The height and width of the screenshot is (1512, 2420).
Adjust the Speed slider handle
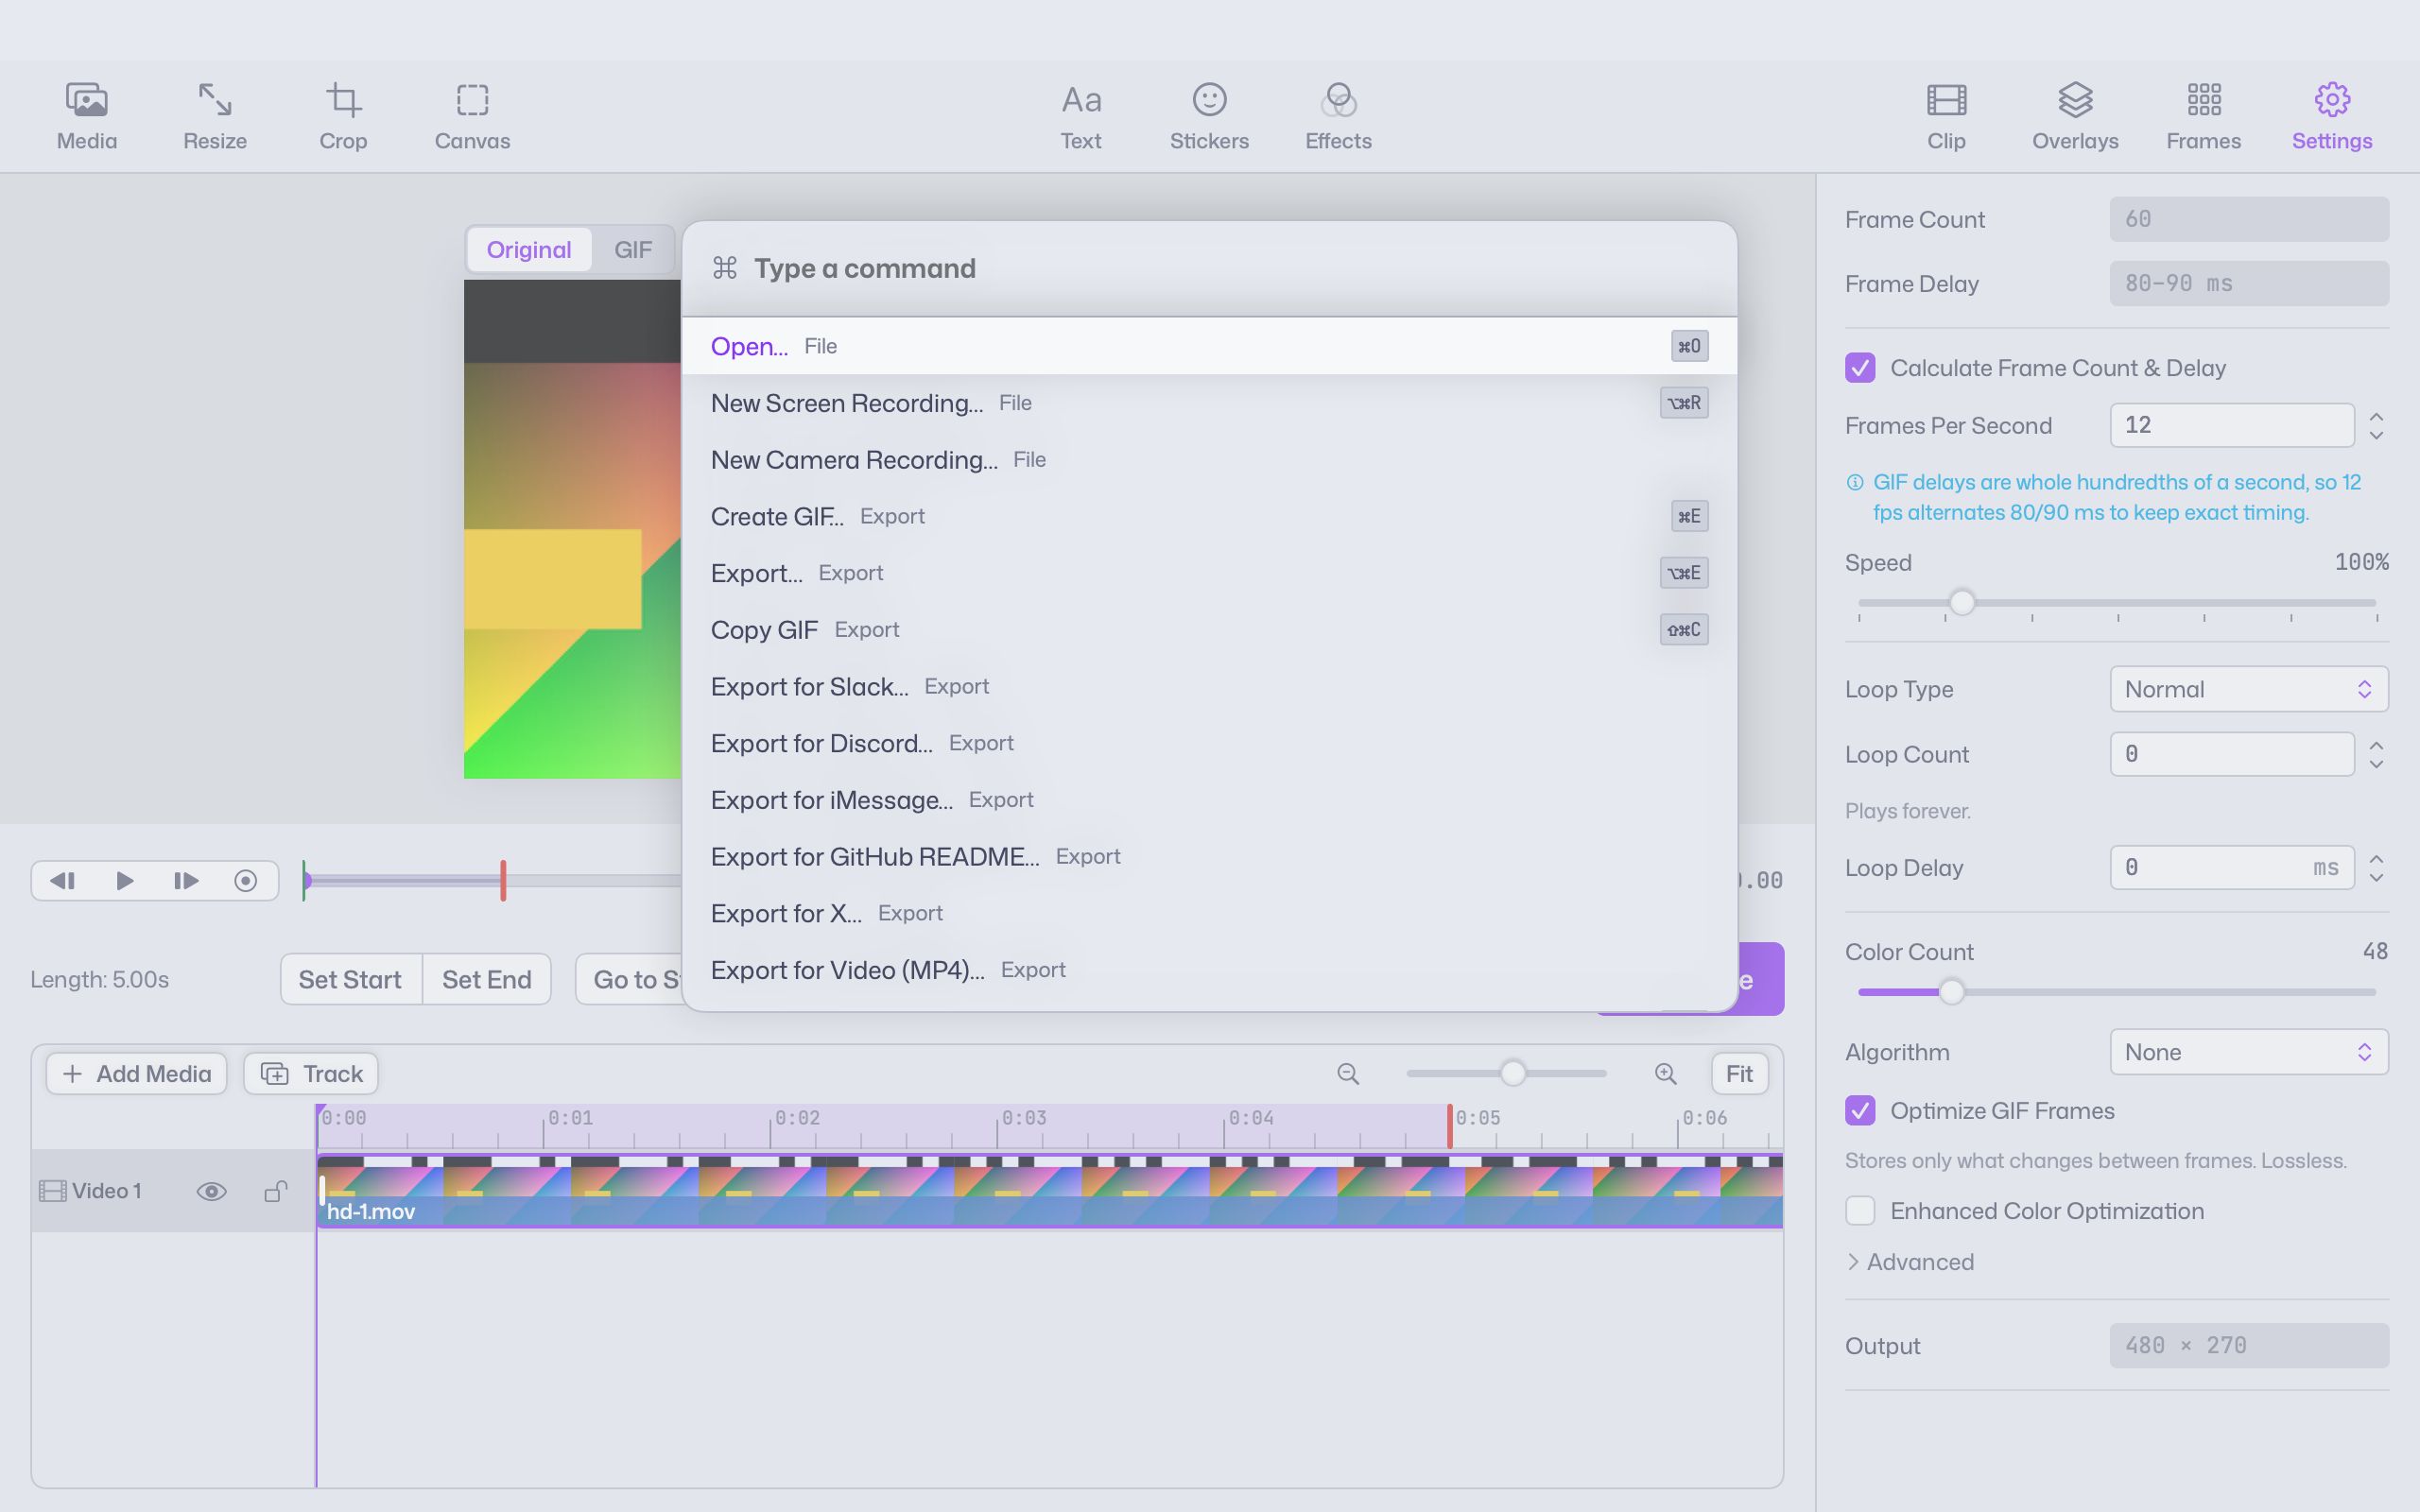click(x=1962, y=603)
